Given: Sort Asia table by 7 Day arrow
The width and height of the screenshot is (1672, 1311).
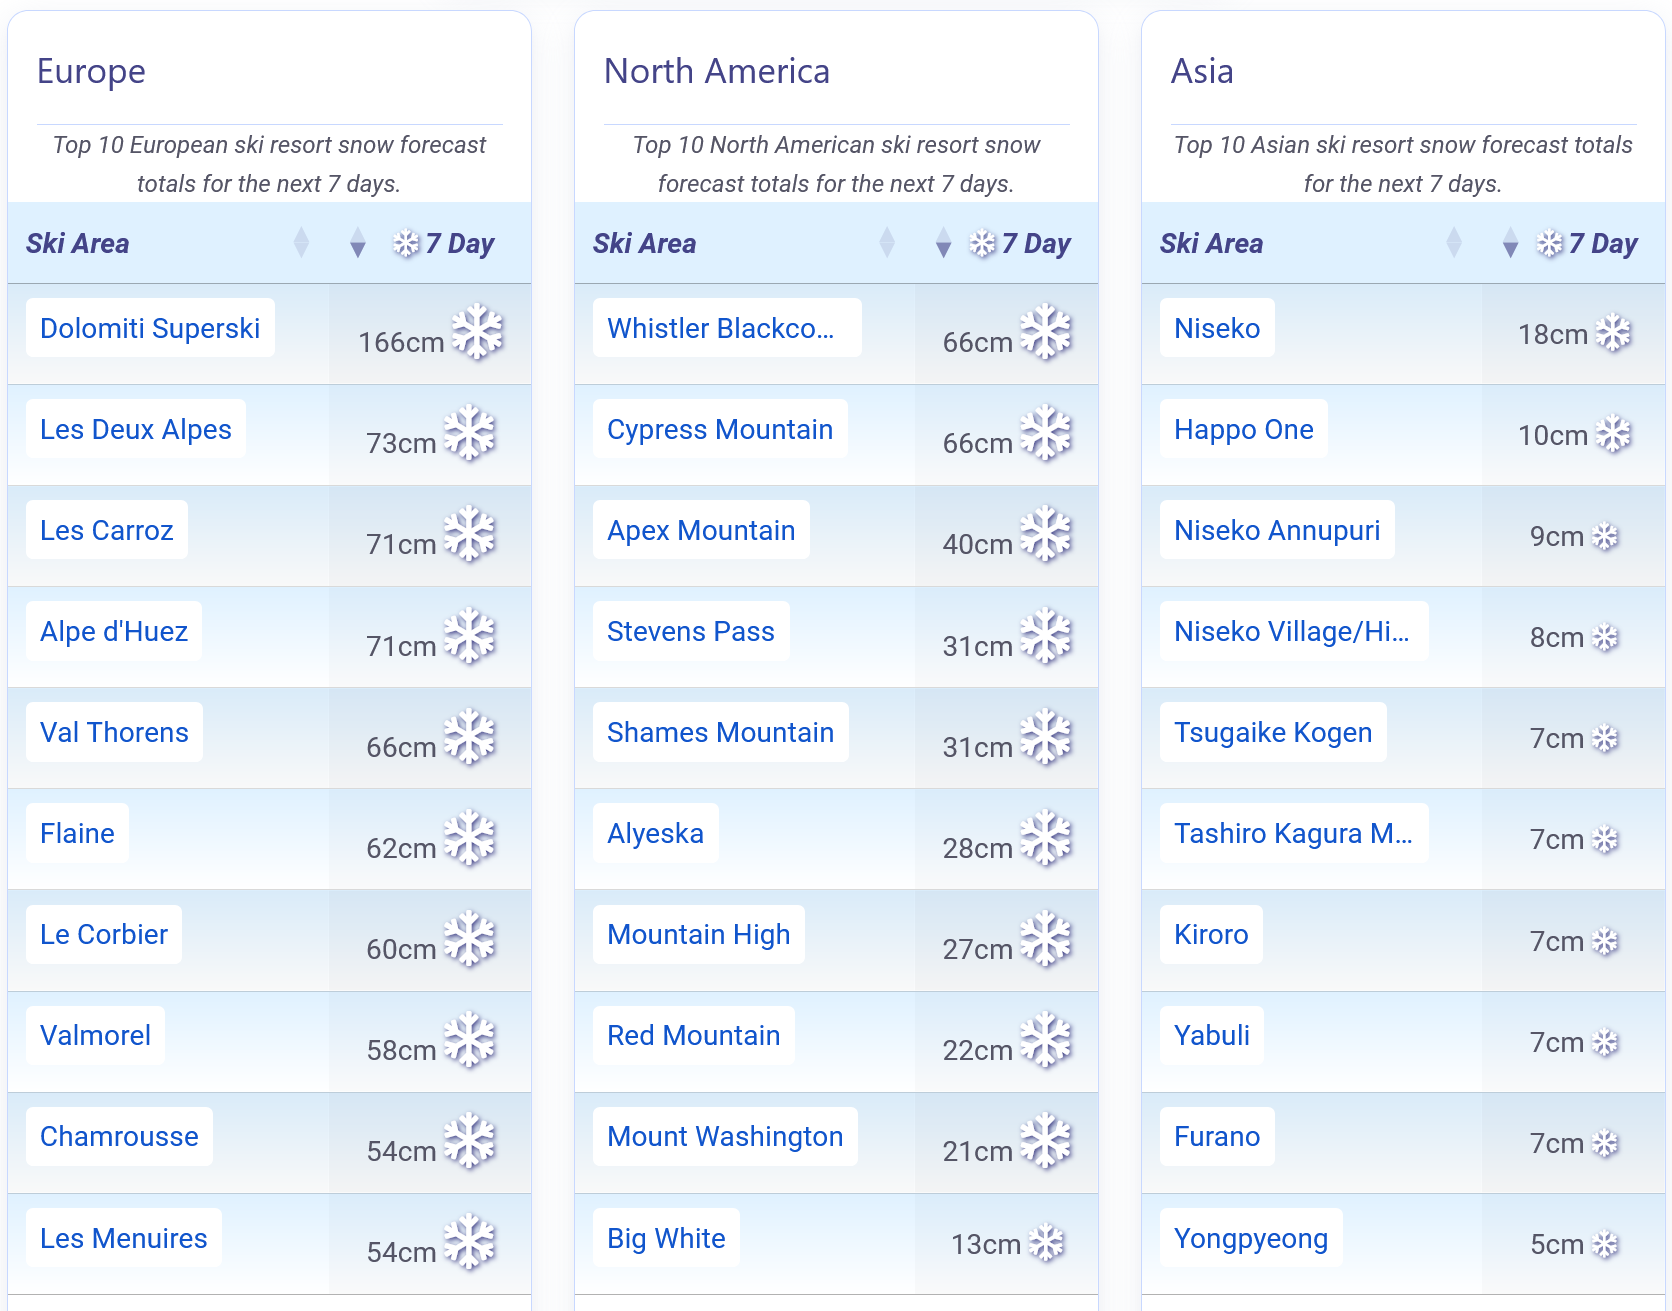Looking at the screenshot, I should (x=1510, y=243).
